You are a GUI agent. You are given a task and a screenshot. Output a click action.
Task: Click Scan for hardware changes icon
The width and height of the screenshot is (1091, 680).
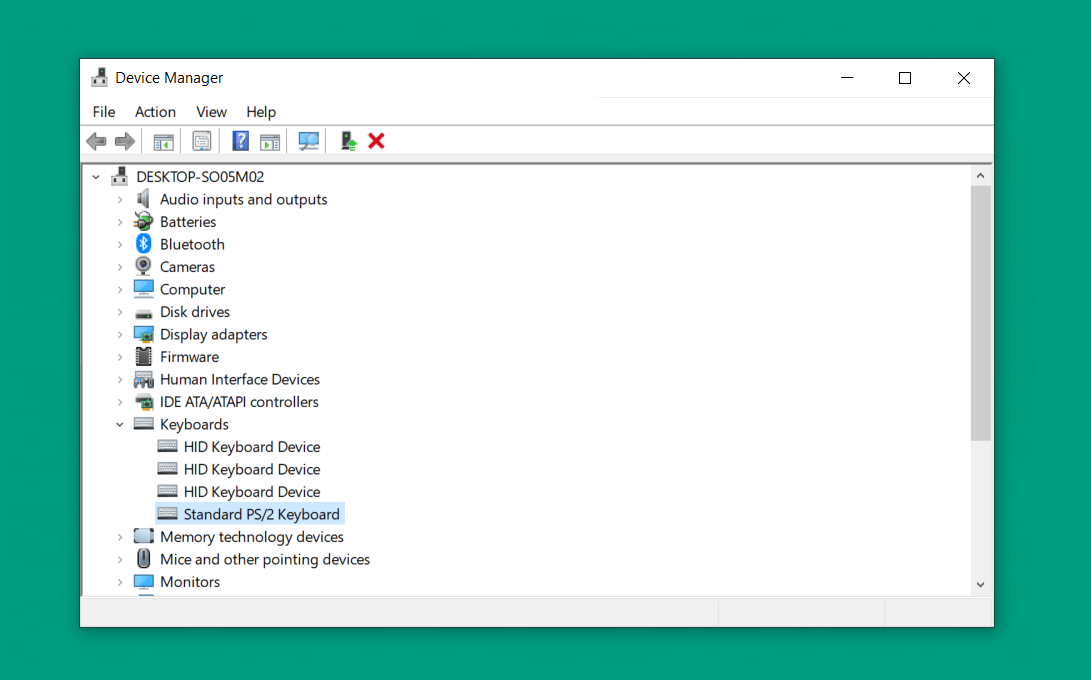coord(308,141)
